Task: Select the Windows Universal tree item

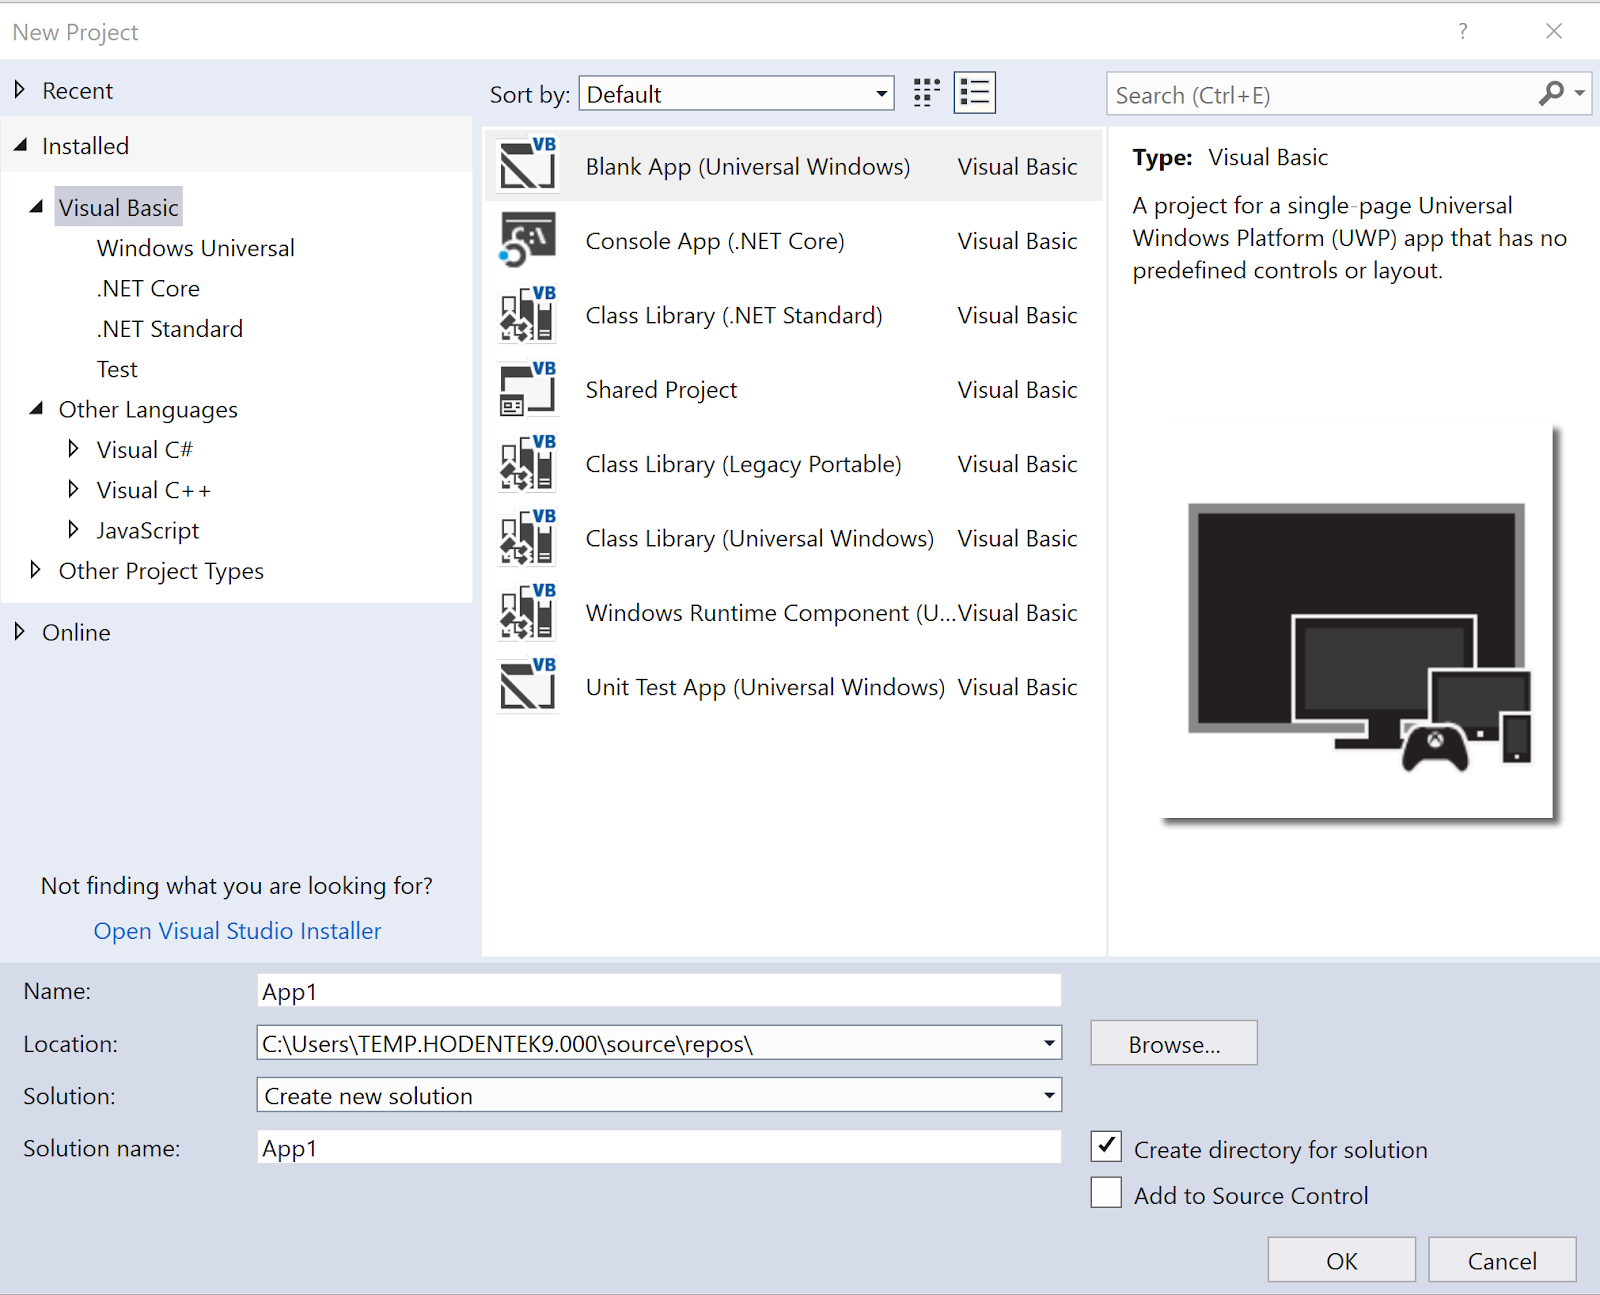Action: click(195, 247)
